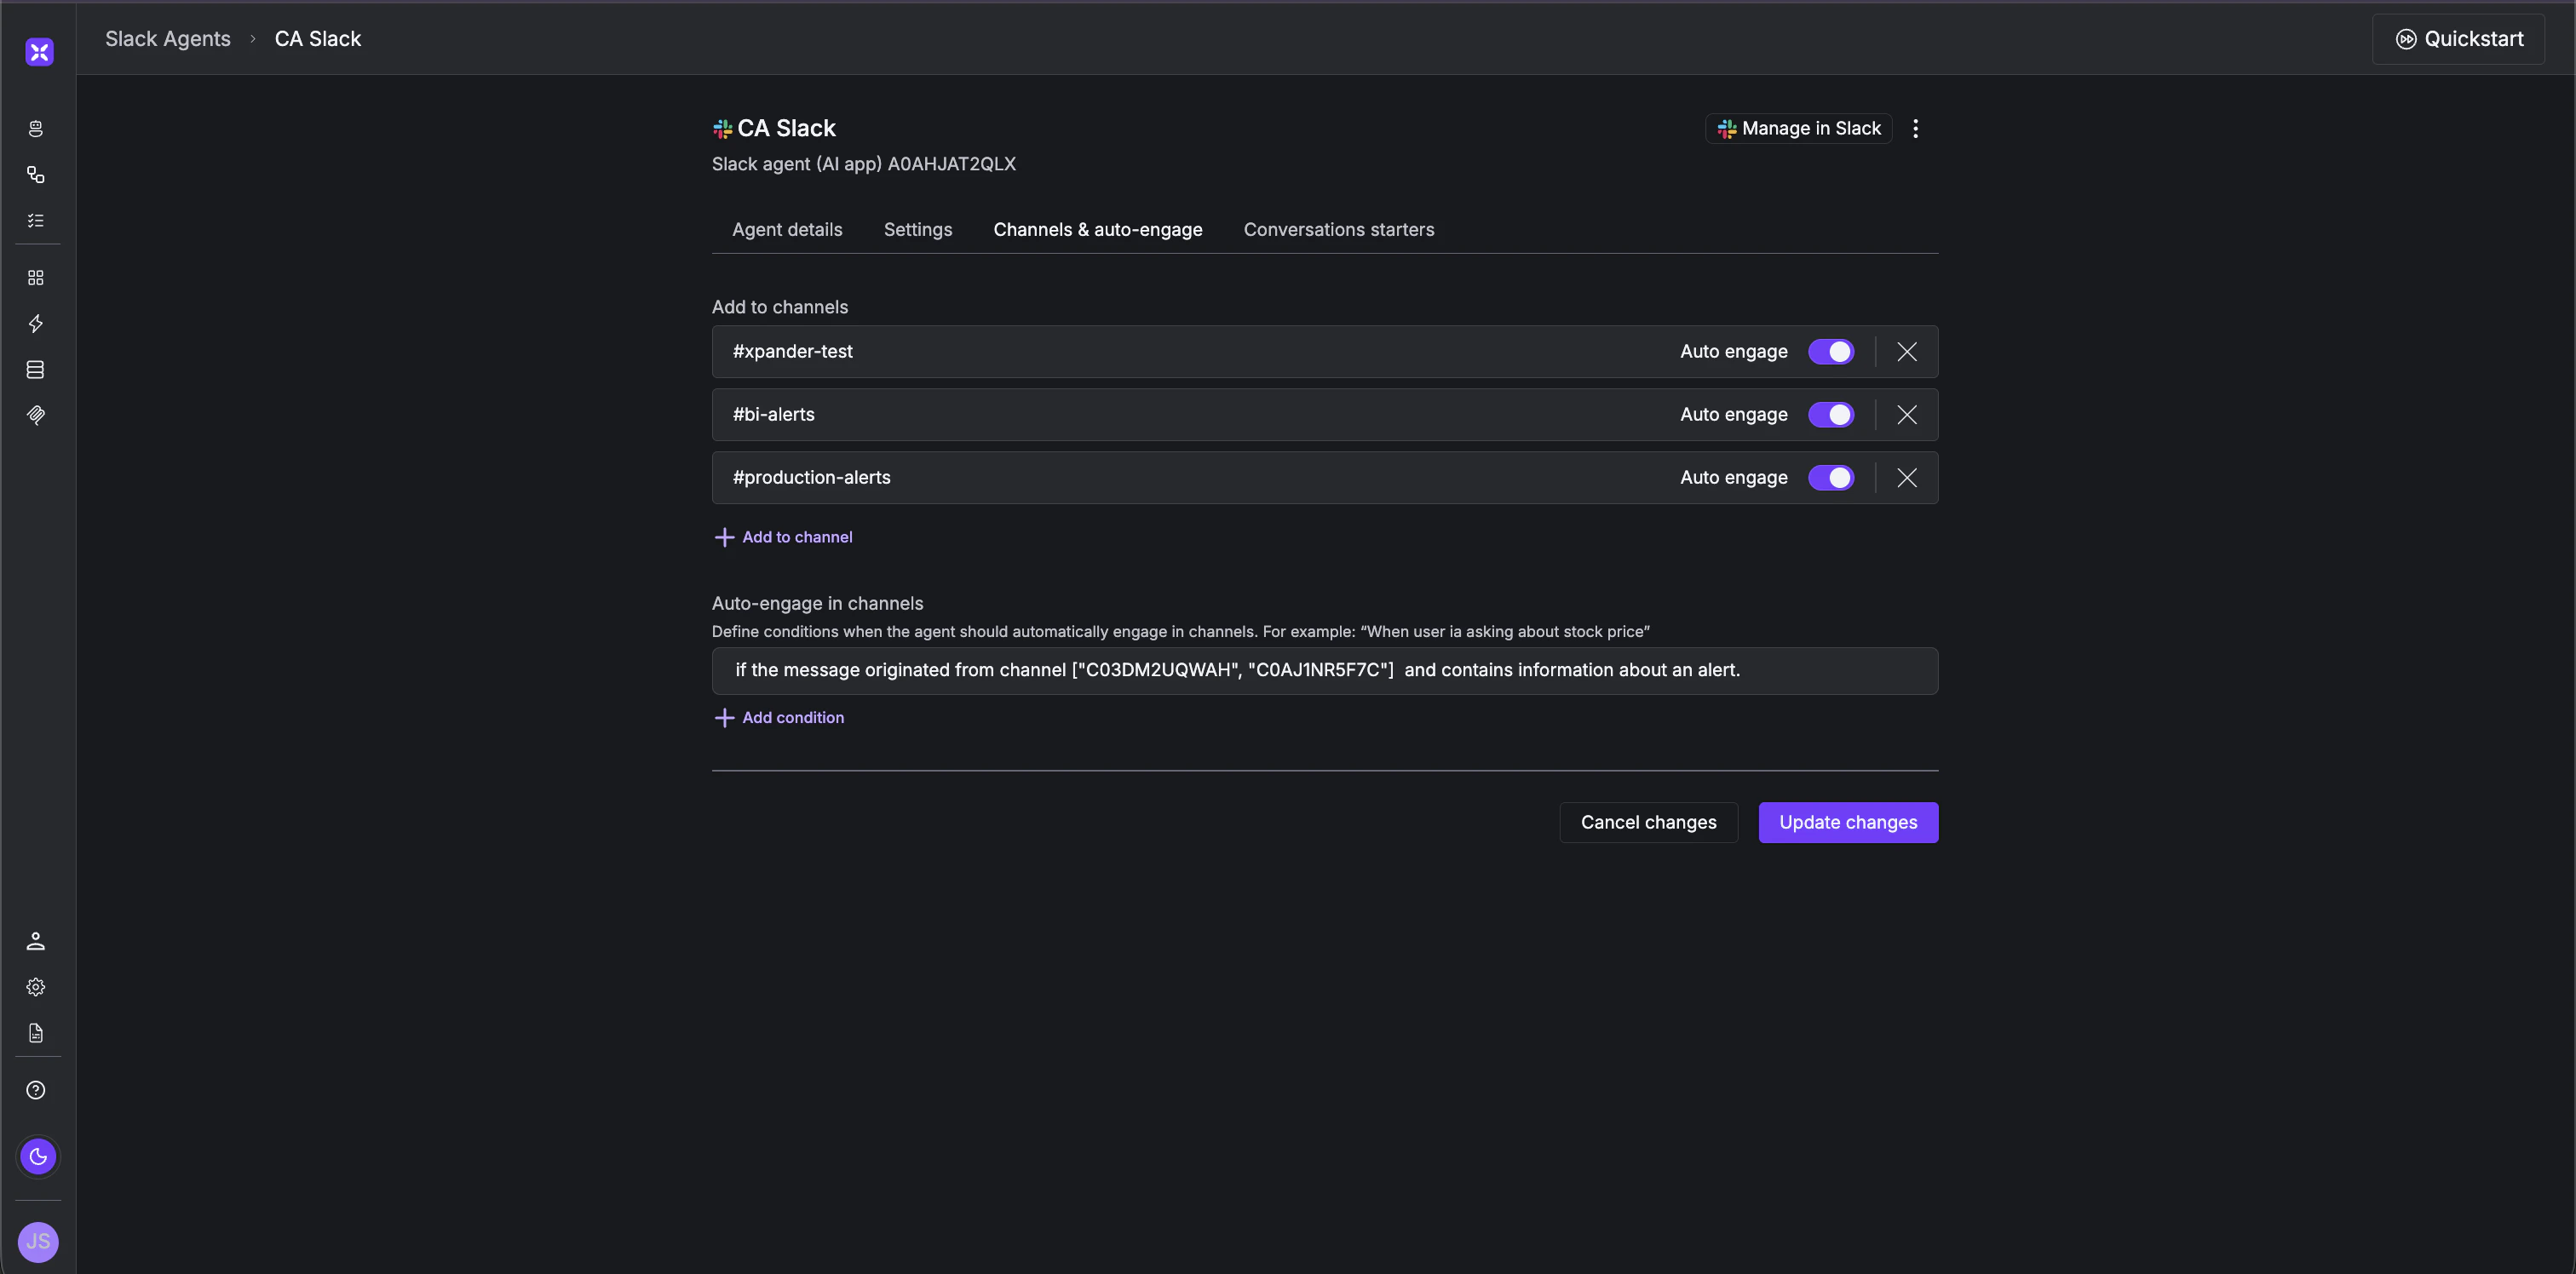Click the Auto engage label for #production-alerts
This screenshot has height=1274, width=2576.
(1734, 478)
